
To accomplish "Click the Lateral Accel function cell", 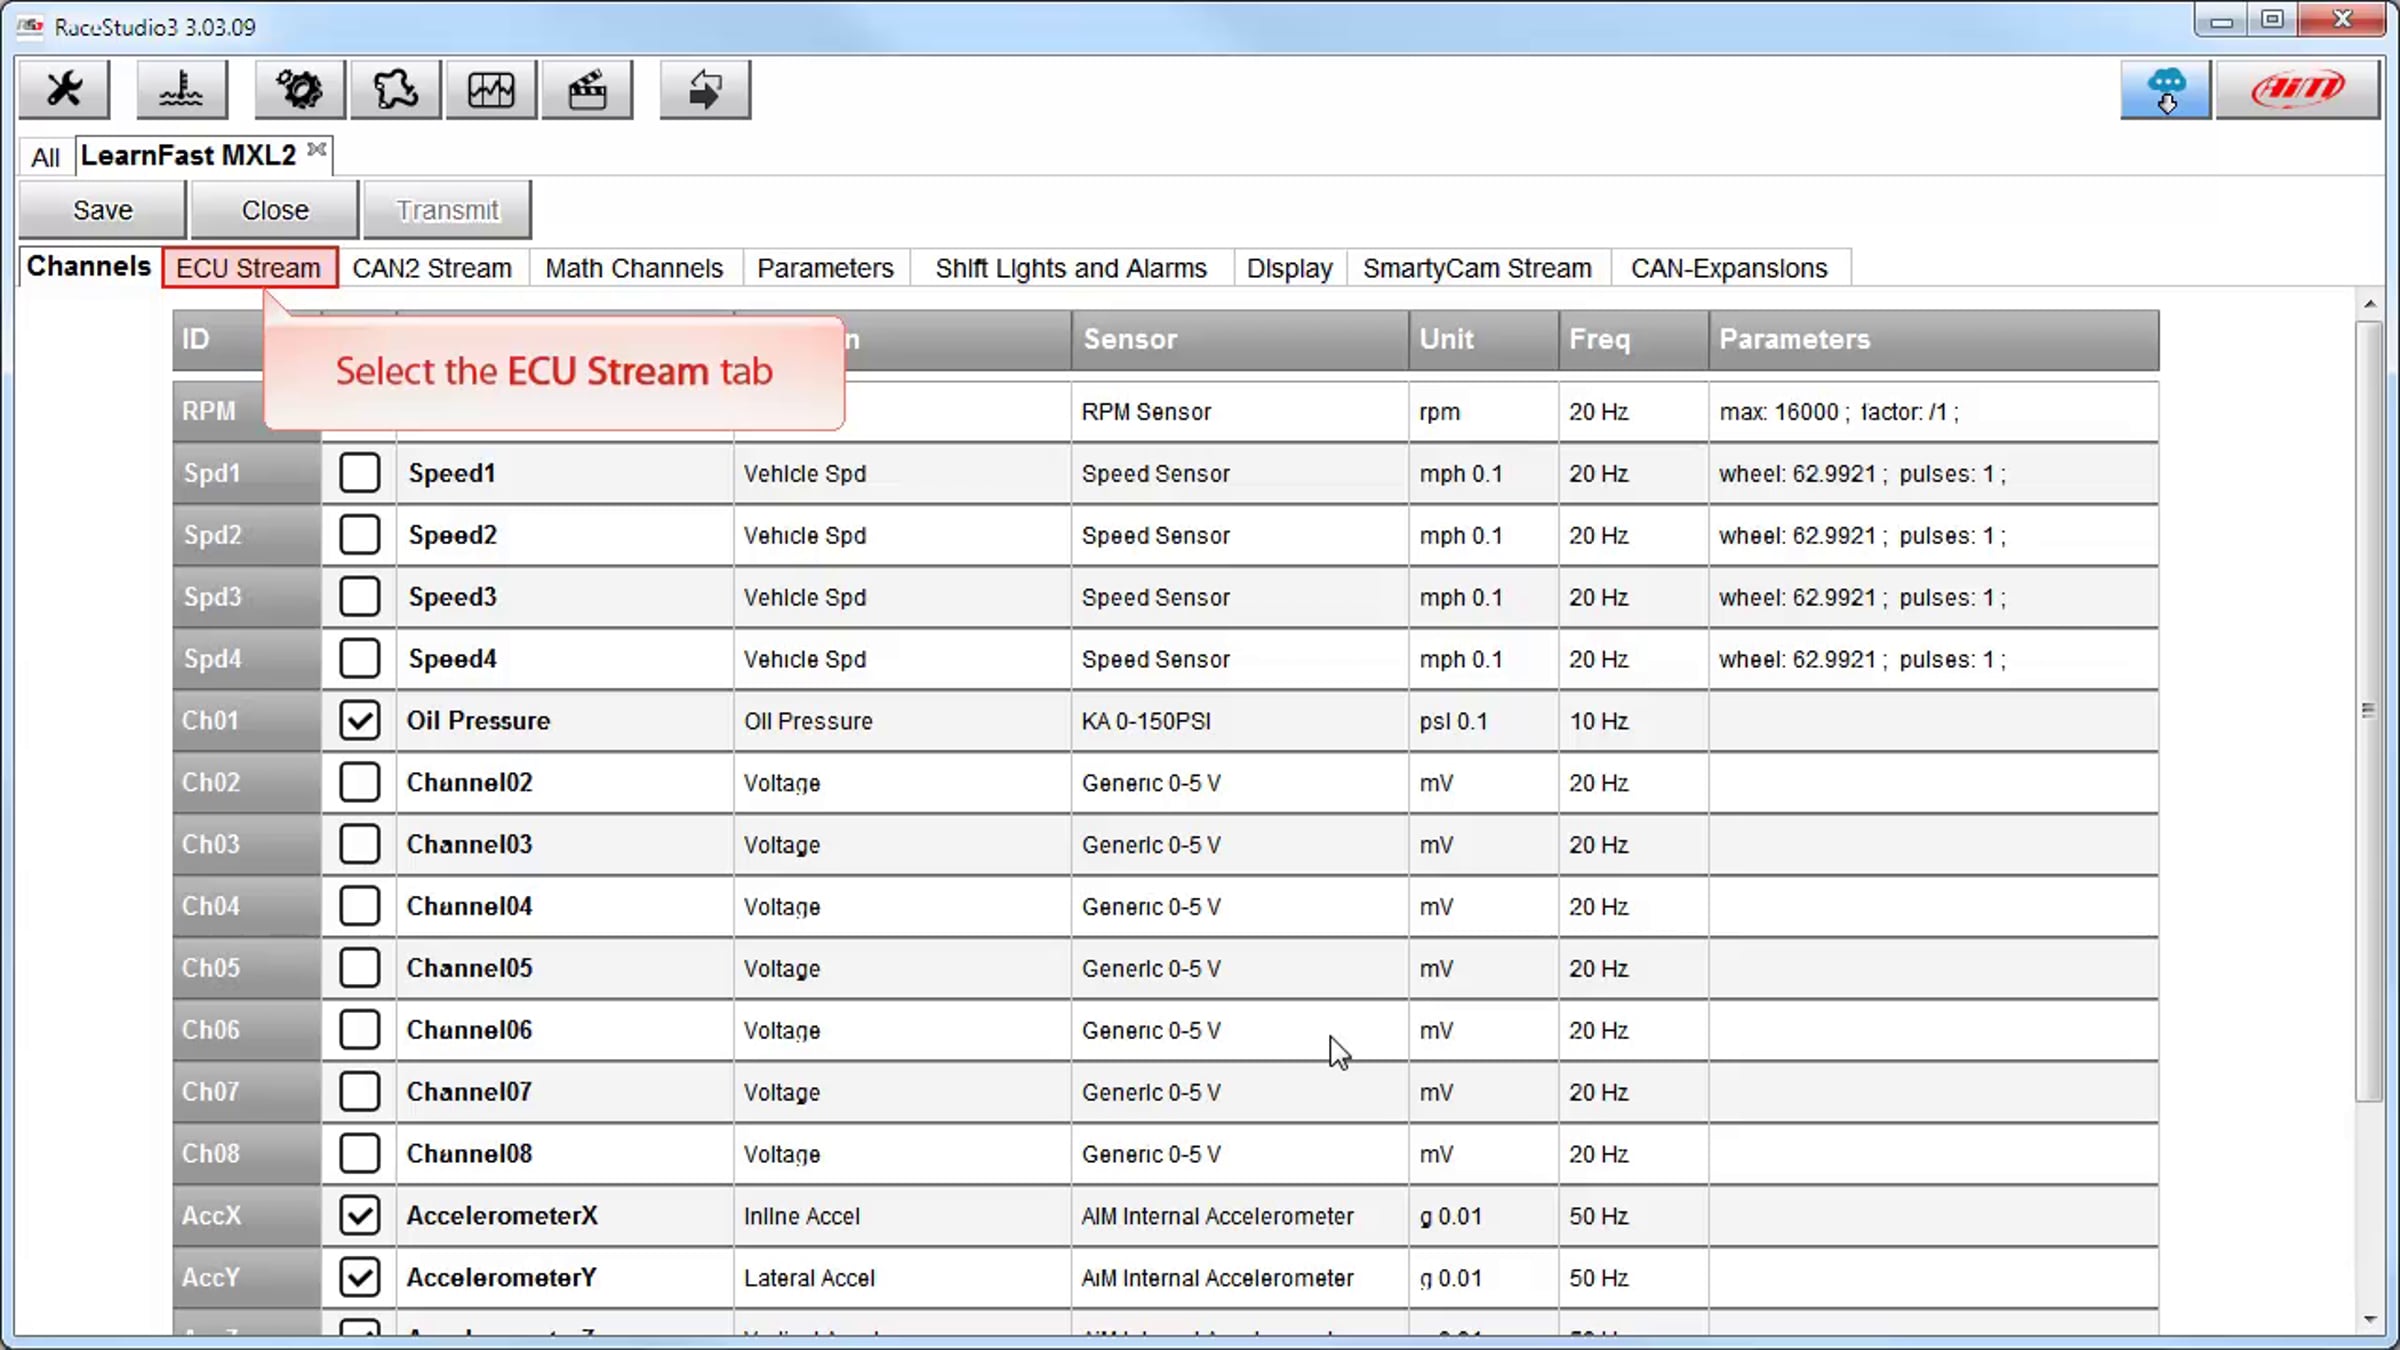I will [x=902, y=1278].
